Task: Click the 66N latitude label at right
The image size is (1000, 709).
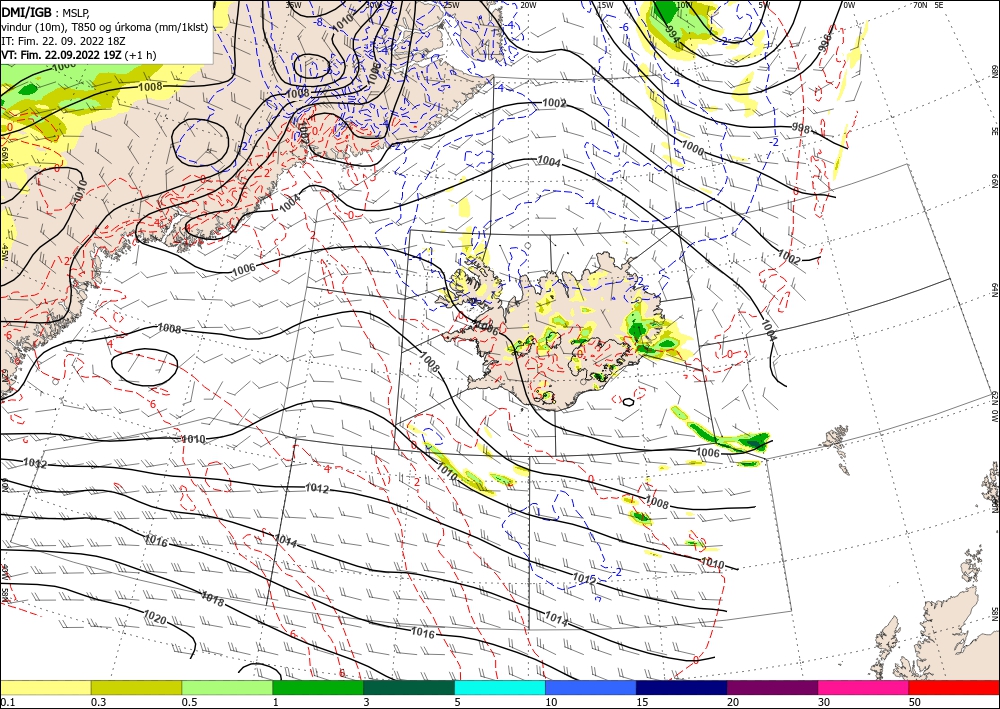Action: click(994, 182)
